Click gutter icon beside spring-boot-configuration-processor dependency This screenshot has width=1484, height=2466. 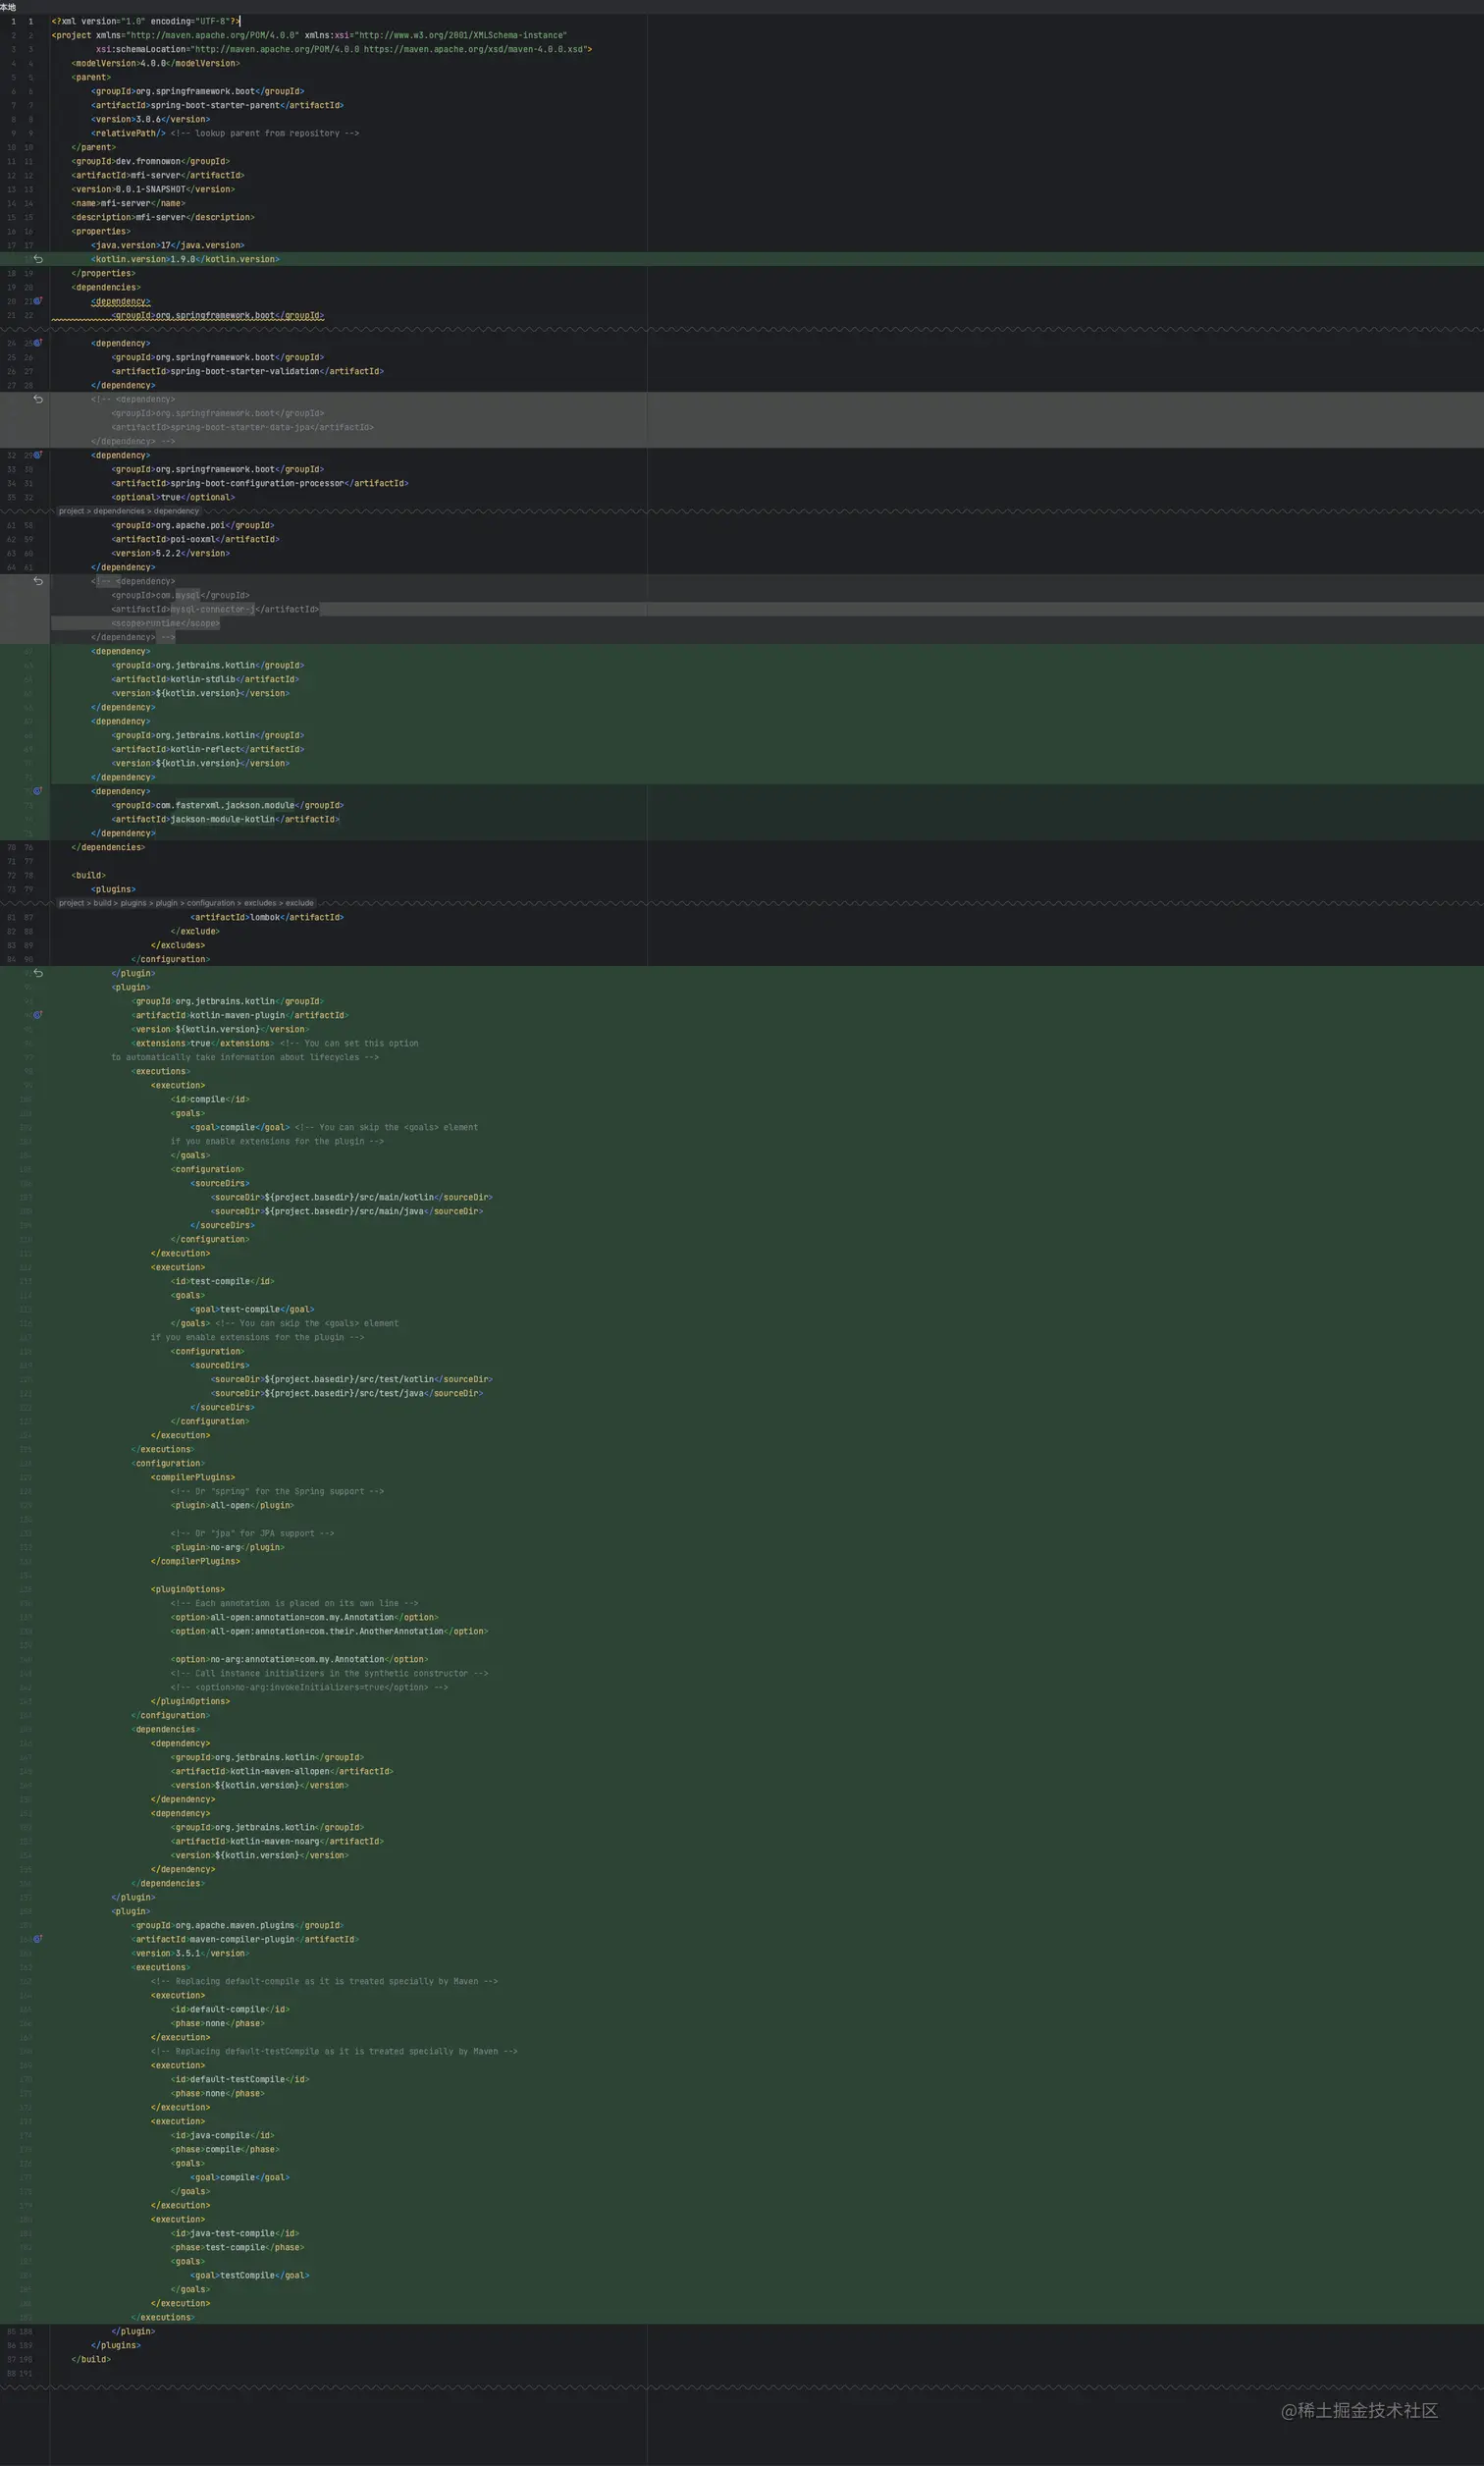(x=38, y=455)
